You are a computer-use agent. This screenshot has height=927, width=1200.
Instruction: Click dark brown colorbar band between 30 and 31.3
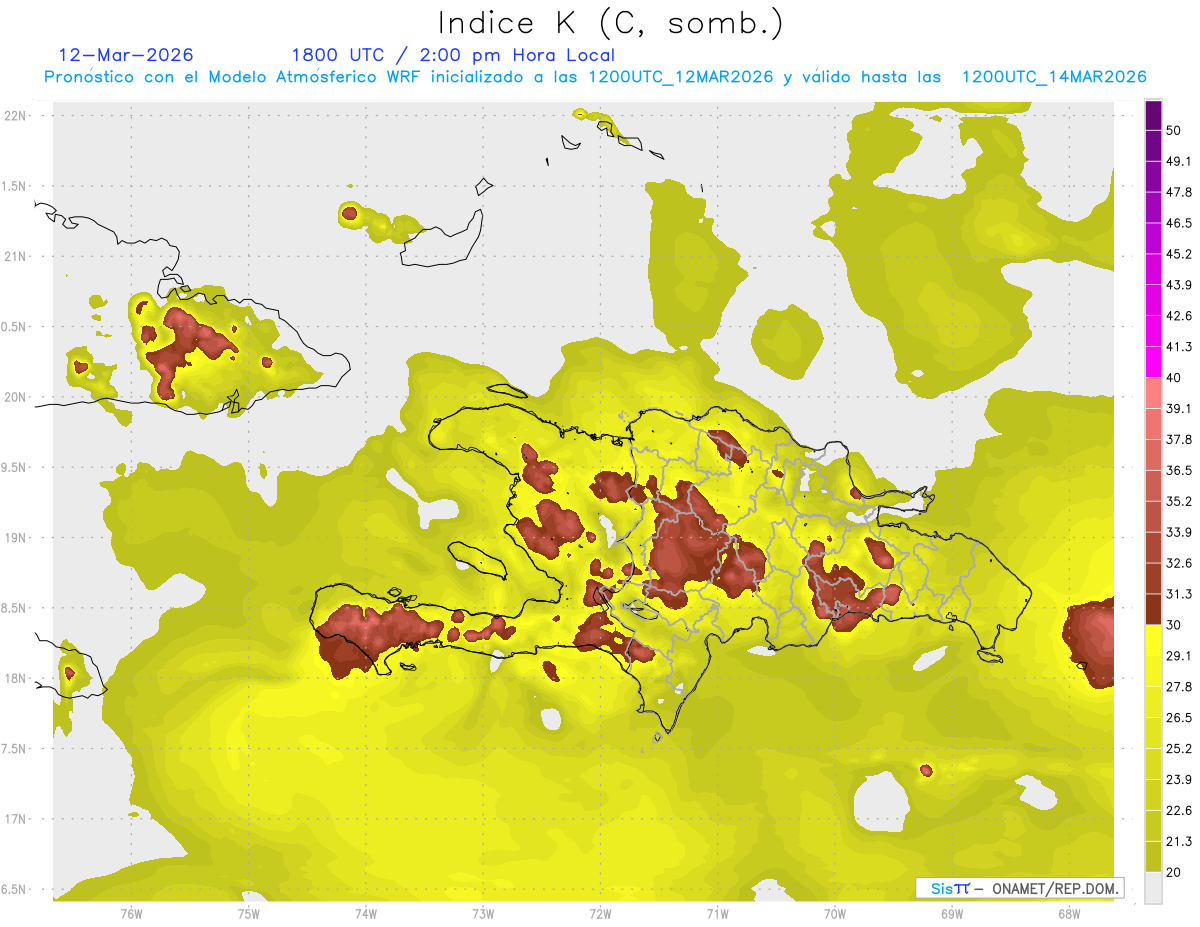pos(1153,610)
